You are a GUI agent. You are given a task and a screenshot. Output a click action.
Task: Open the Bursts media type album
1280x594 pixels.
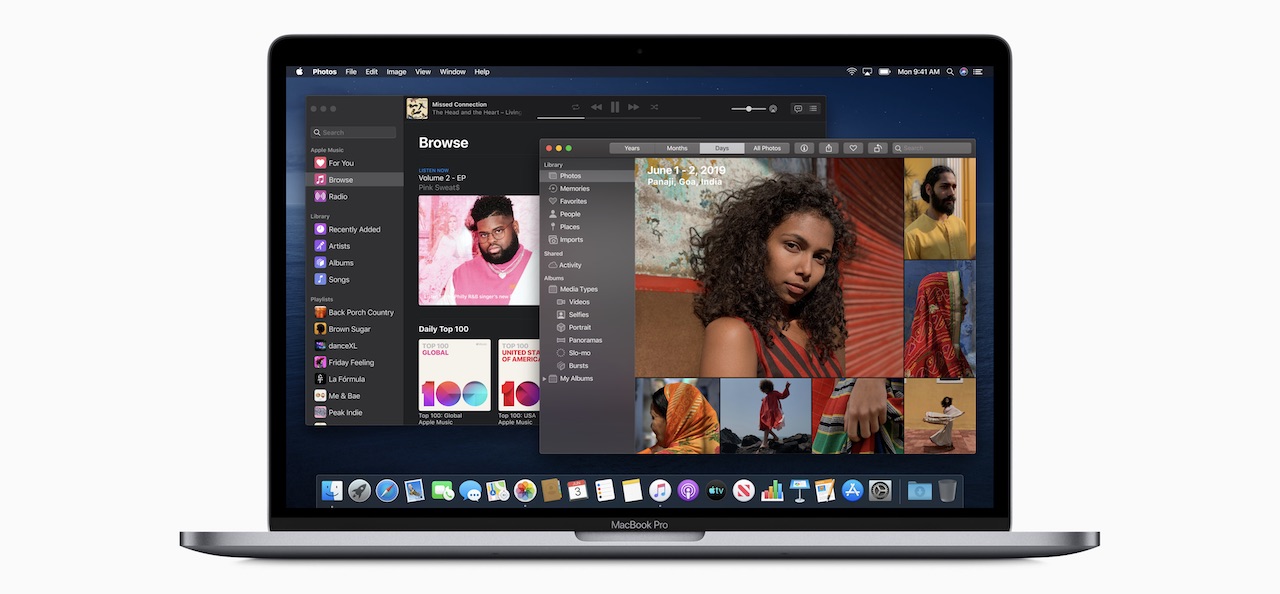(x=587, y=366)
